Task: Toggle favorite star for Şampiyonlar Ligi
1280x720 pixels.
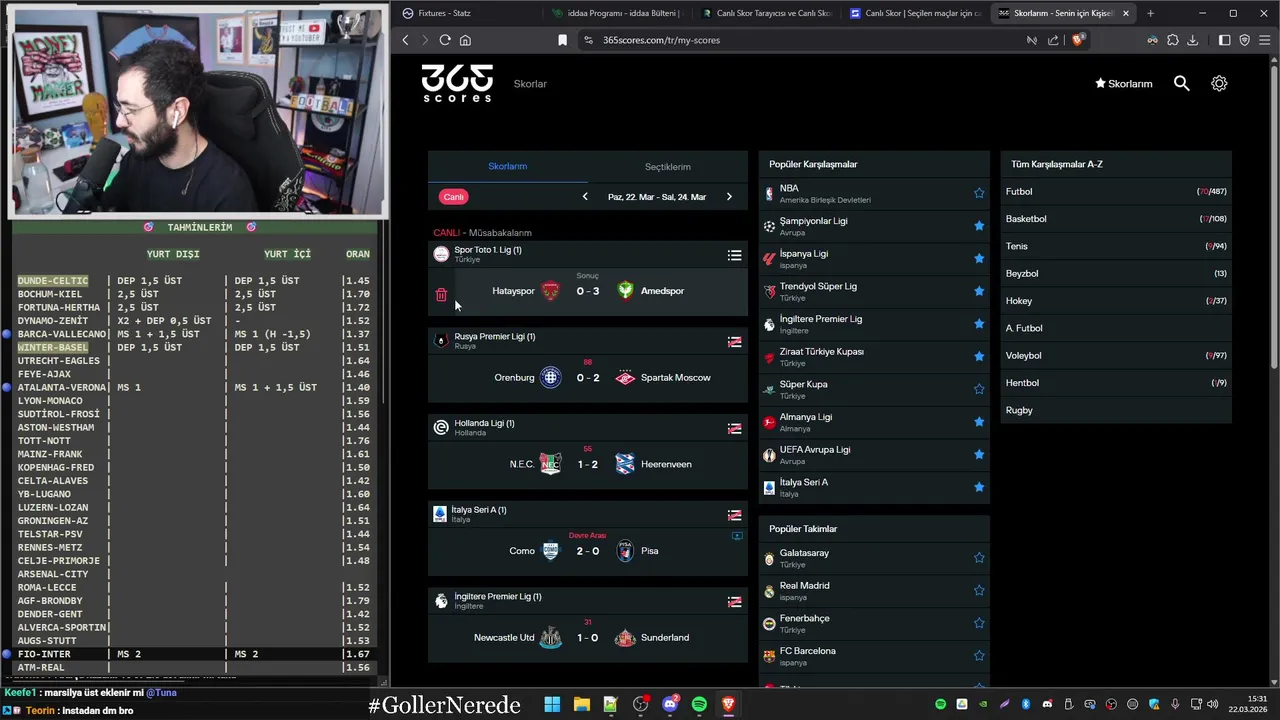Action: click(979, 226)
